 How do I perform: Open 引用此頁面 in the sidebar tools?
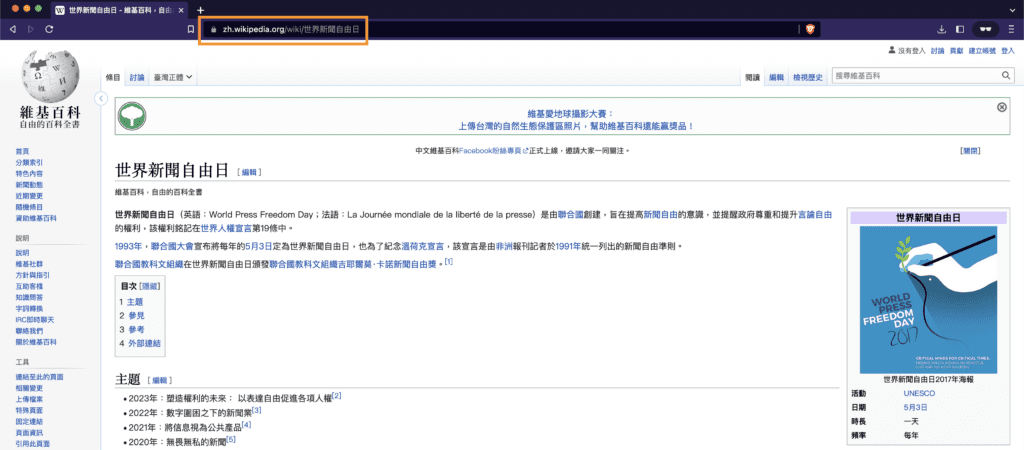click(33, 443)
